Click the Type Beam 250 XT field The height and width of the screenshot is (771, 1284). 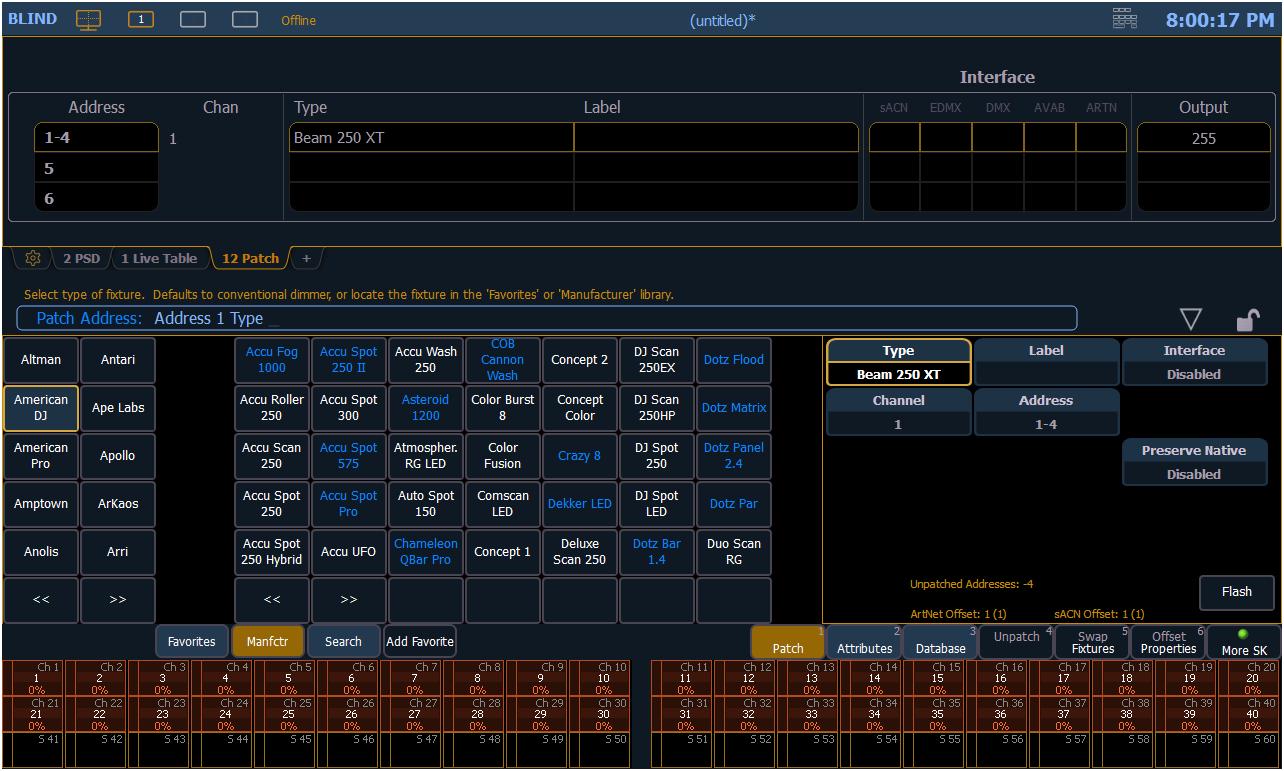(898, 363)
